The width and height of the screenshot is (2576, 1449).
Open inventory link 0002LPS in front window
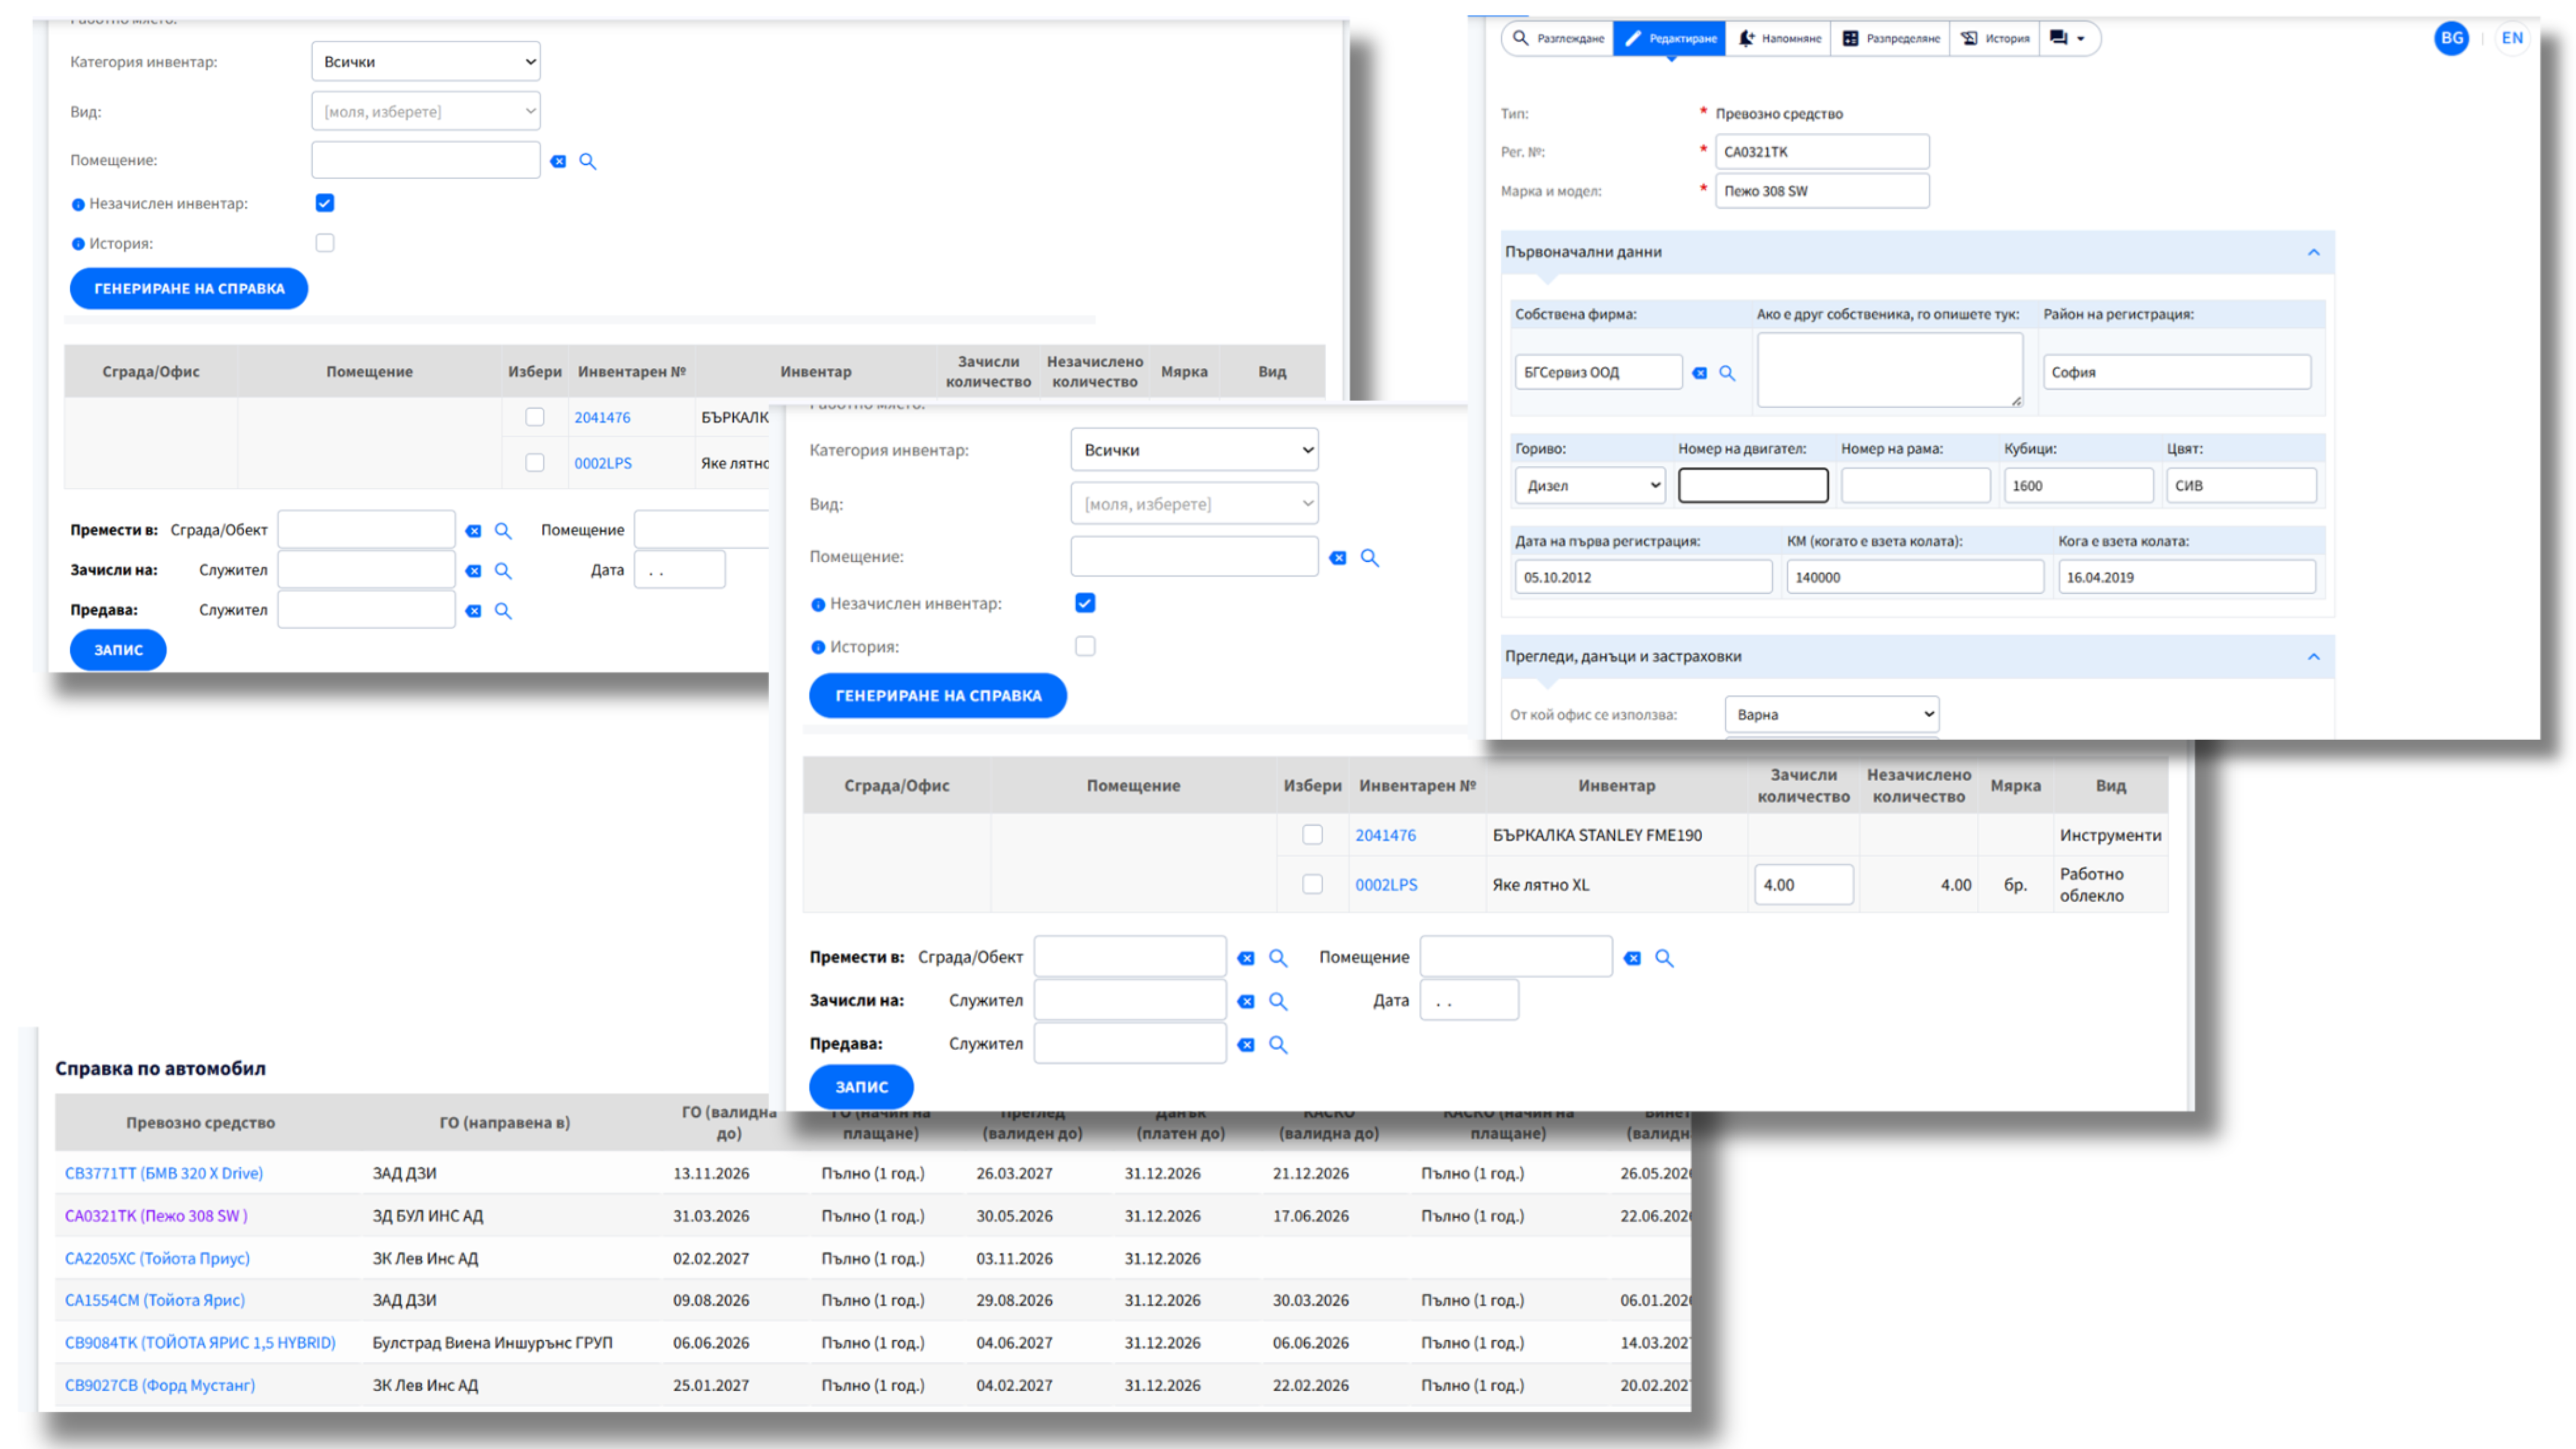pyautogui.click(x=1386, y=885)
